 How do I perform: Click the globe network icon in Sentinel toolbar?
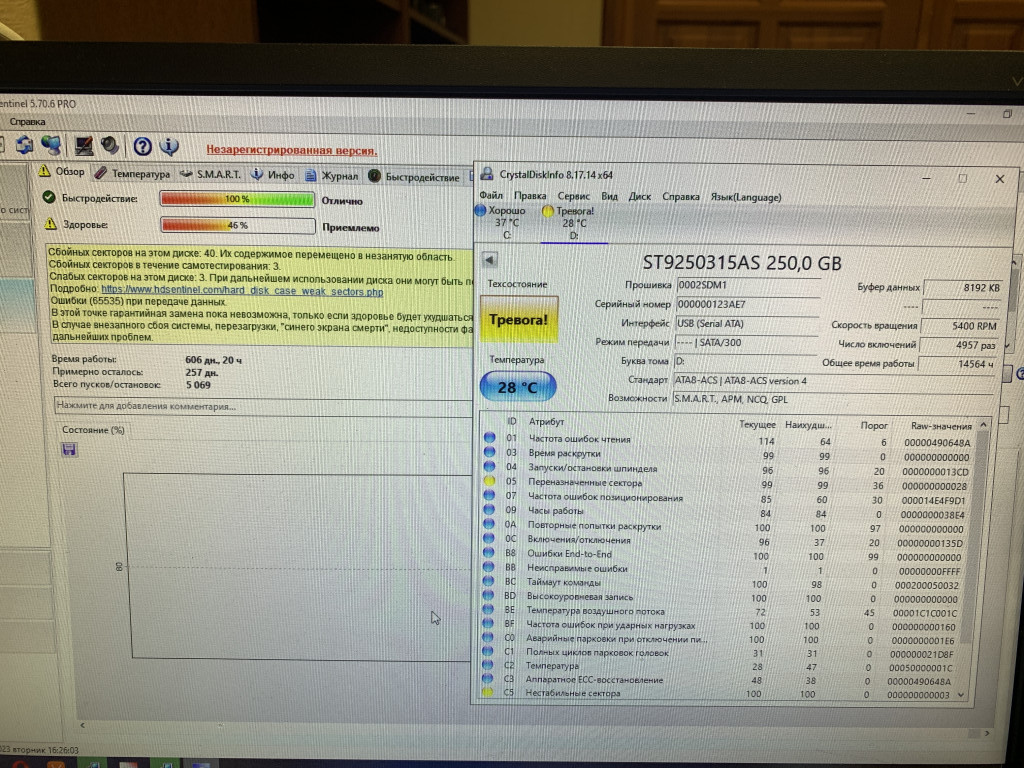51,145
